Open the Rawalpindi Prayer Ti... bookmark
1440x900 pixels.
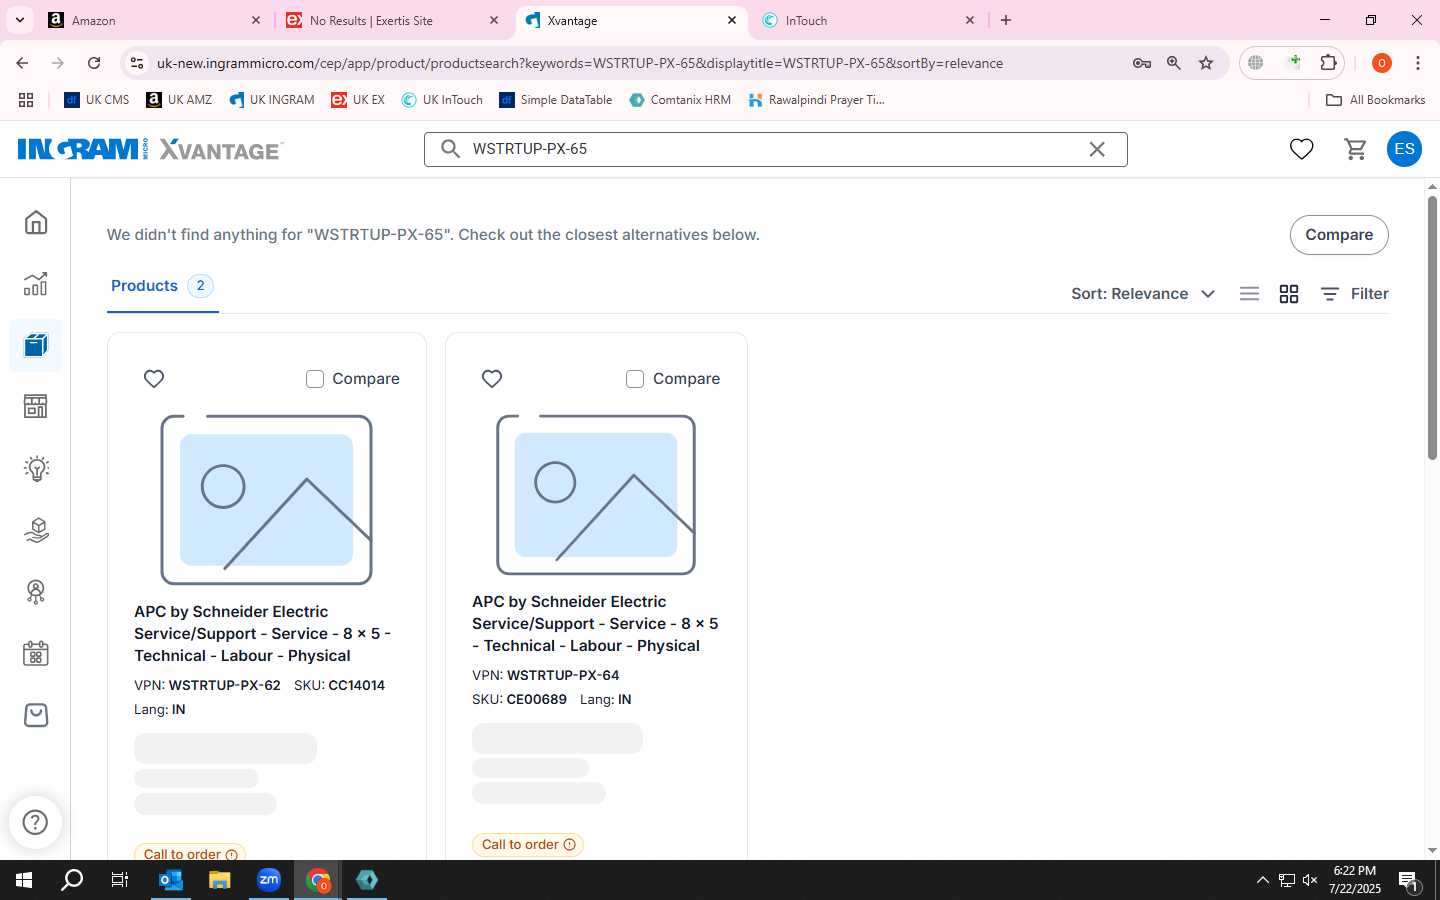click(817, 100)
